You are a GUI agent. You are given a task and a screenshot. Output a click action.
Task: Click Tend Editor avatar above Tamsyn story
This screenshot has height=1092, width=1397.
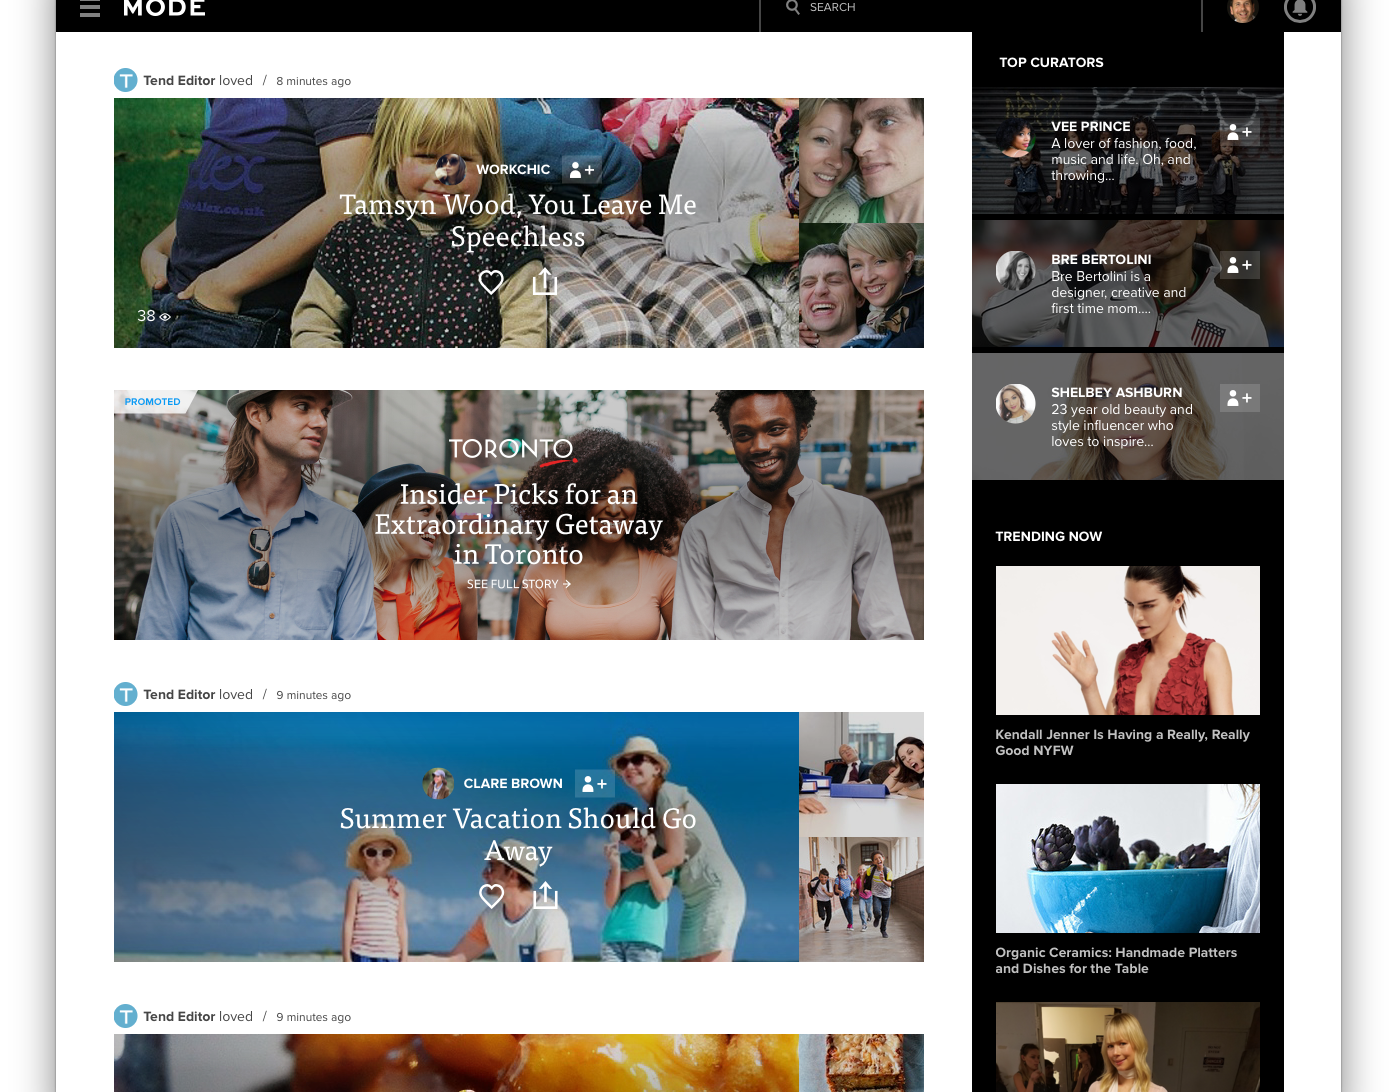pos(125,80)
